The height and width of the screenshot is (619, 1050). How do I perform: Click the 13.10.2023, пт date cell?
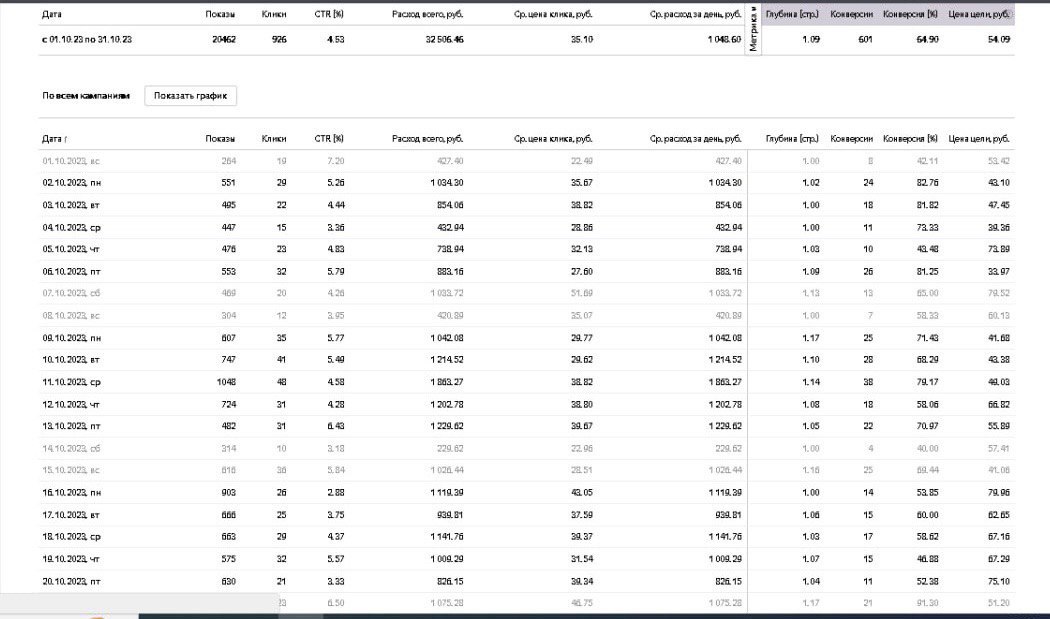pyautogui.click(x=72, y=426)
